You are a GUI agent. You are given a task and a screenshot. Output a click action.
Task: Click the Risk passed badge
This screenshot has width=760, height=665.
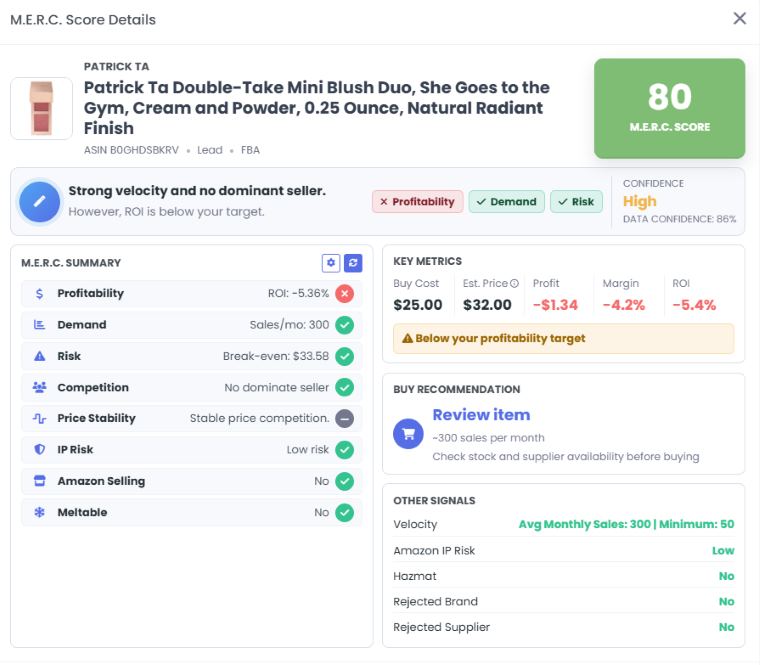click(576, 202)
